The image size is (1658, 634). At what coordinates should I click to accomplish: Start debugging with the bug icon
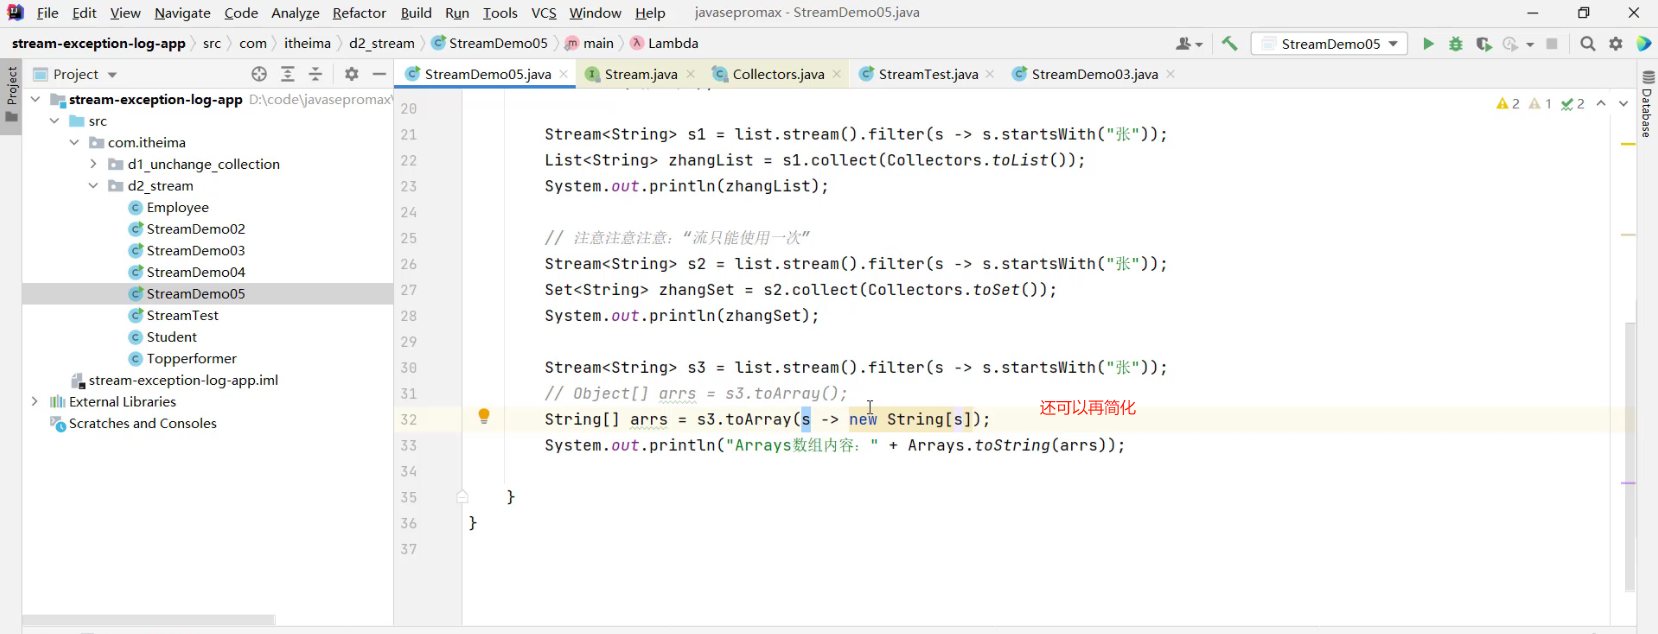(x=1456, y=44)
